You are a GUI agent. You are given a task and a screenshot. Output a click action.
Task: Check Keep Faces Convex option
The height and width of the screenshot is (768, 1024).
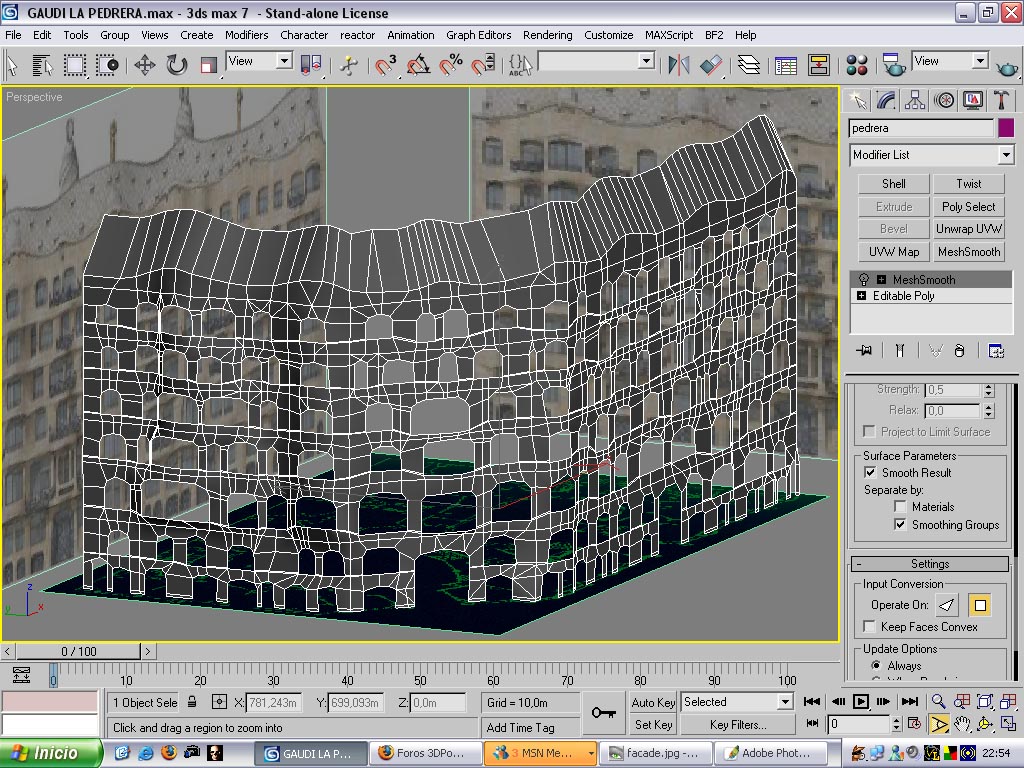pos(870,627)
